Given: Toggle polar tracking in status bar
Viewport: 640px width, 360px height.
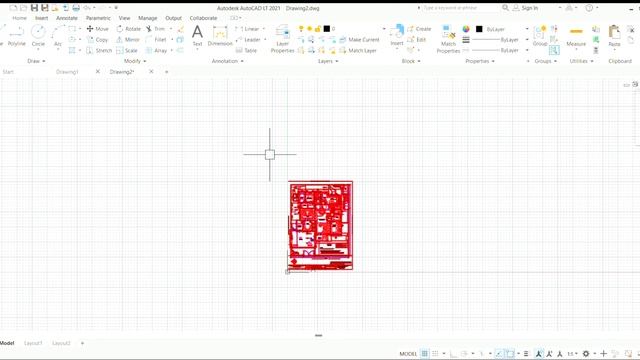Looking at the screenshot, I should (x=464, y=353).
